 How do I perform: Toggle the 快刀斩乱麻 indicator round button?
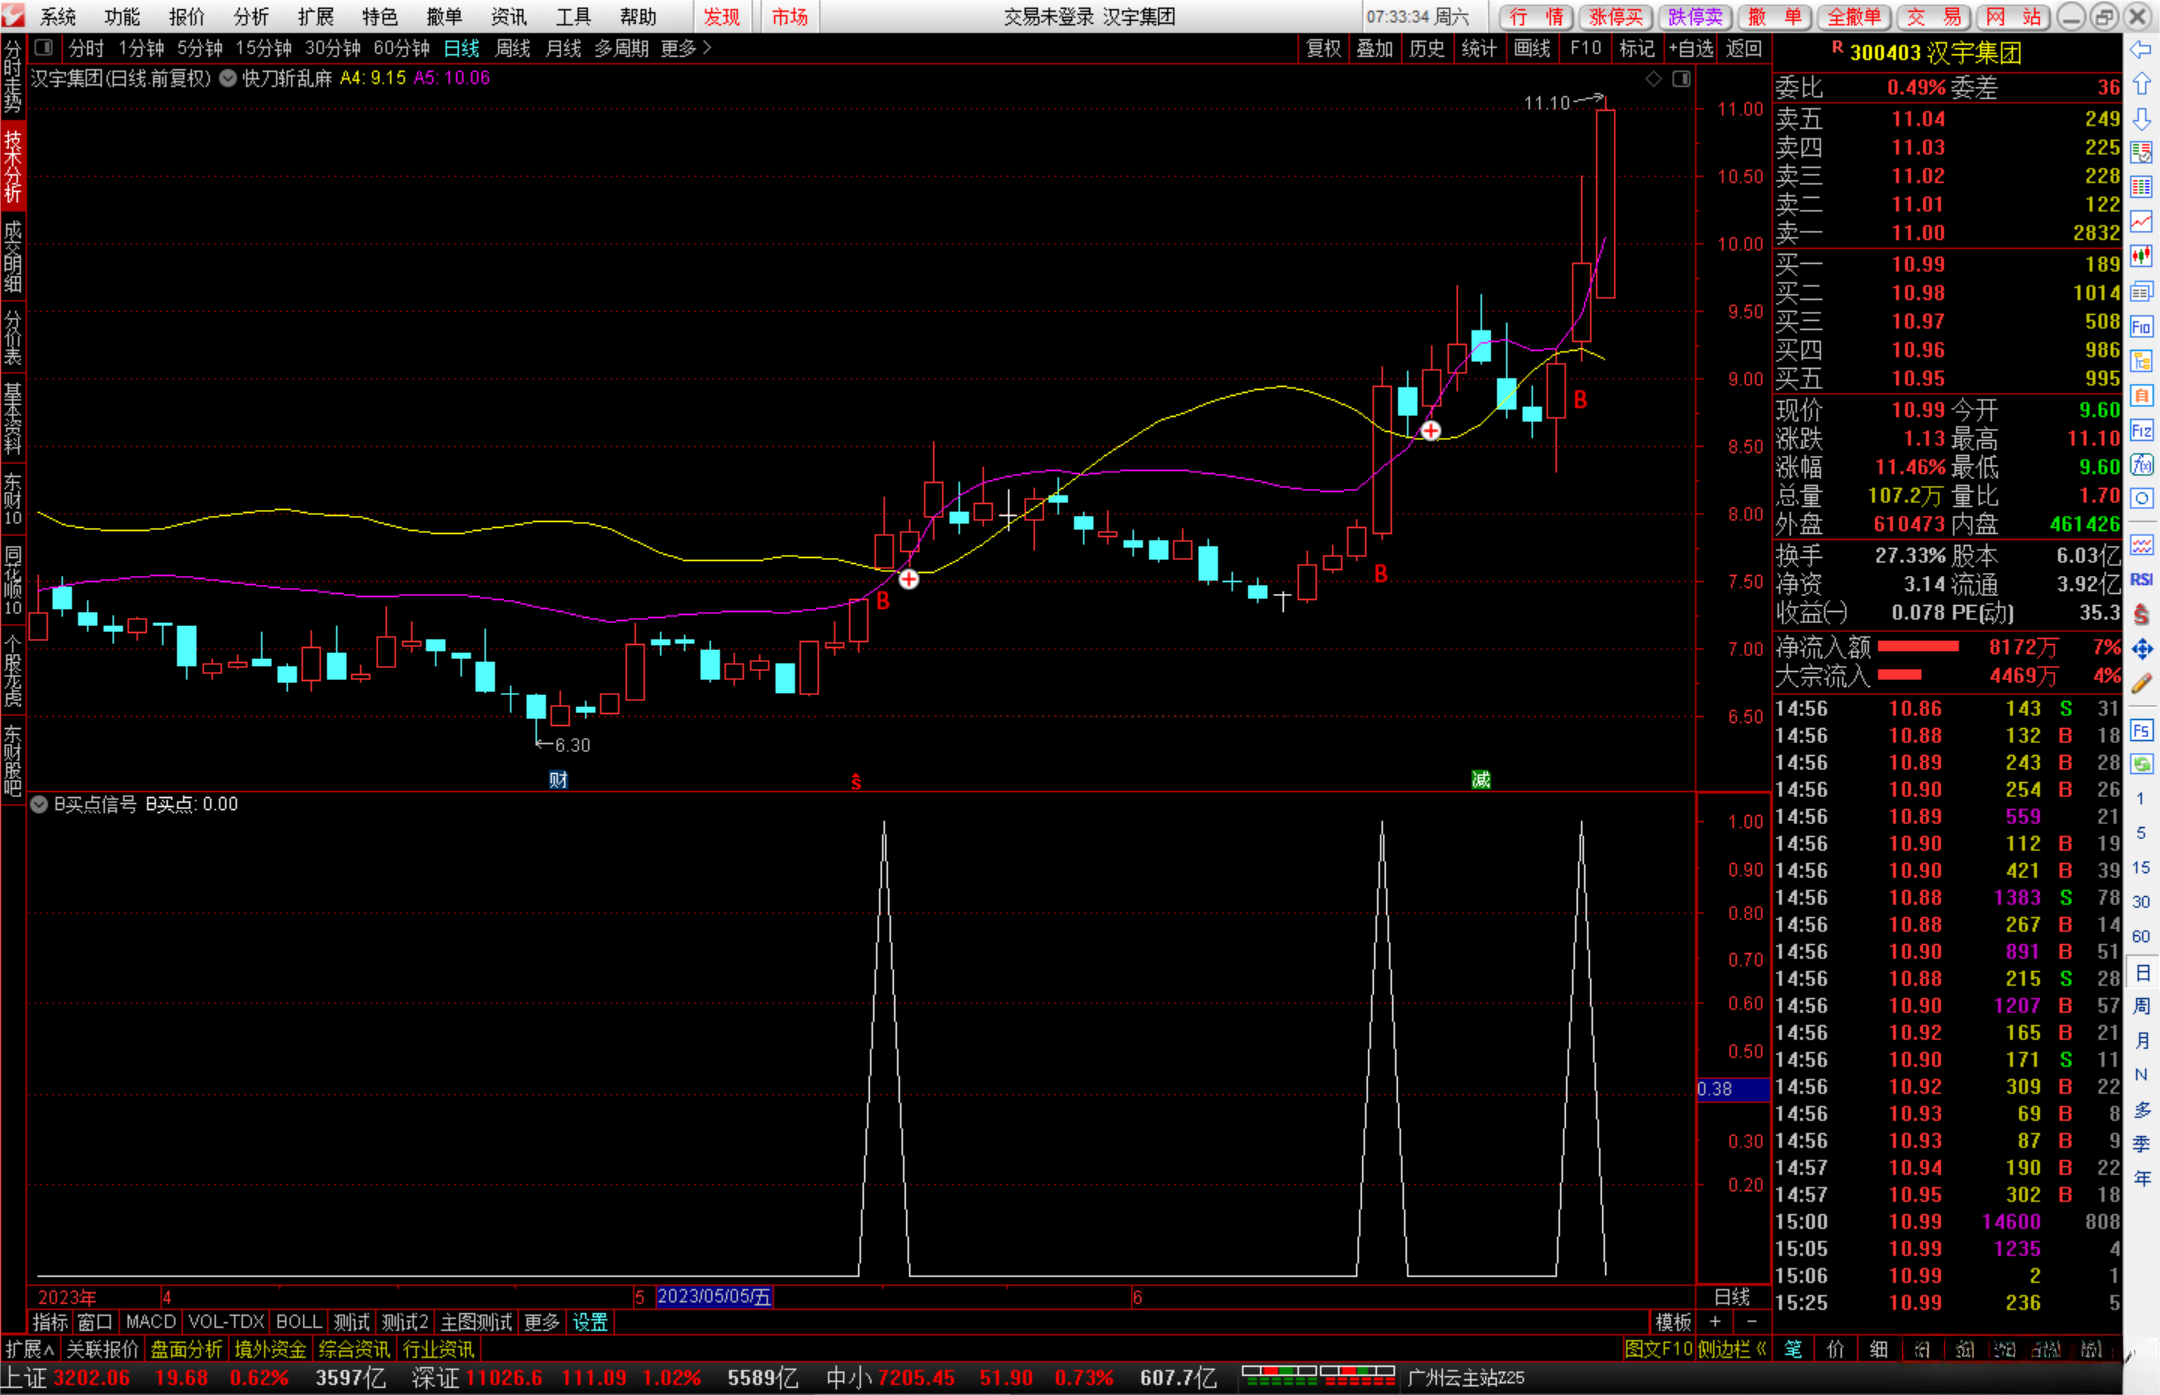pyautogui.click(x=228, y=78)
